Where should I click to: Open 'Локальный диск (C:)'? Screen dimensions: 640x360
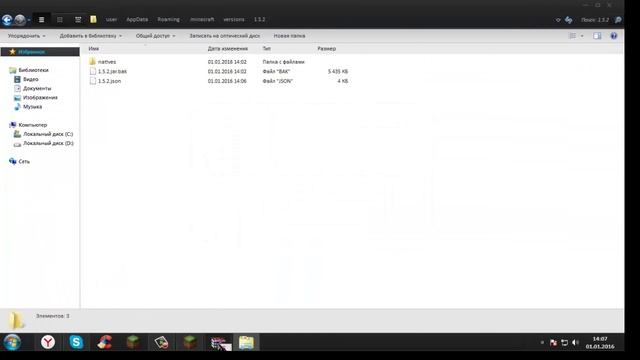[48, 134]
